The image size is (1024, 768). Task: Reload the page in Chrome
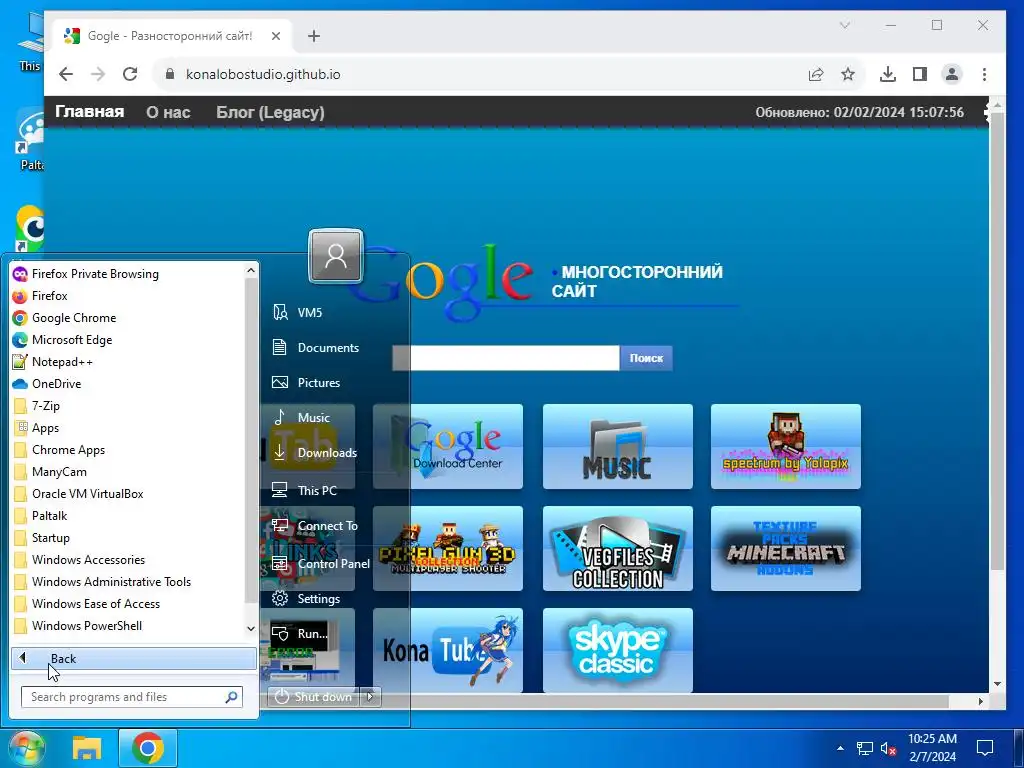130,74
